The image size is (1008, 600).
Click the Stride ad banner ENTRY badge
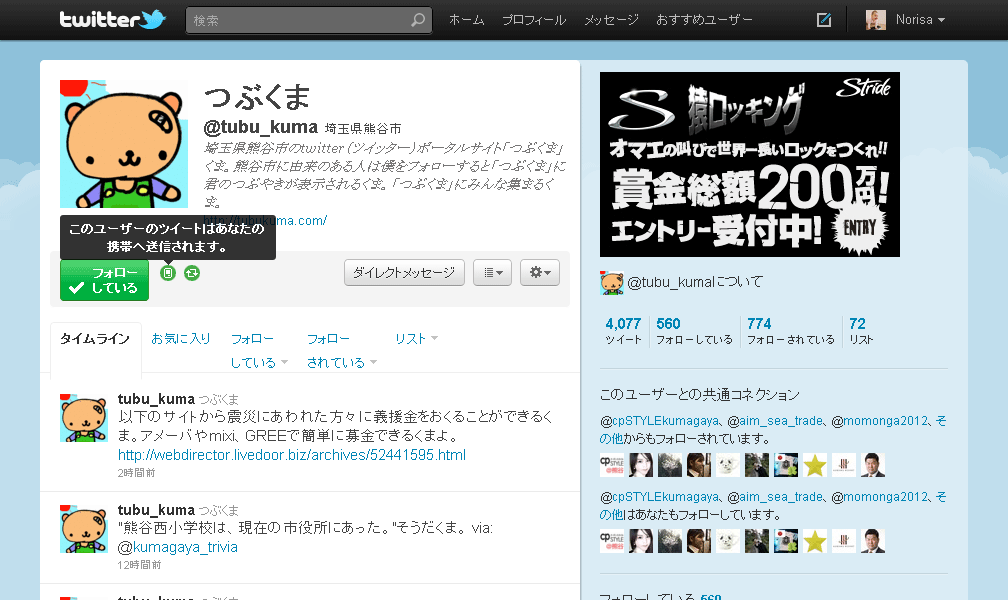[859, 228]
